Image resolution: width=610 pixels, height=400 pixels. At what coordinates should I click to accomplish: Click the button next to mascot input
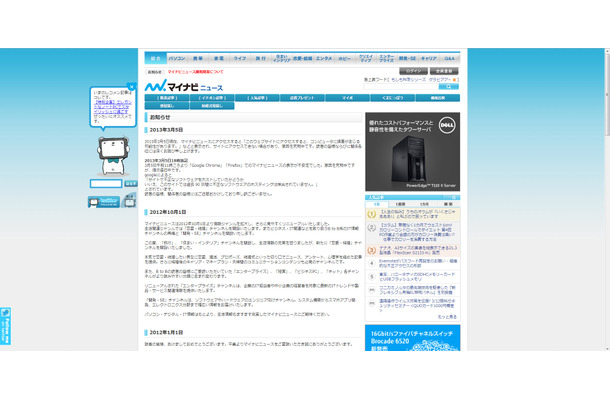click(131, 184)
